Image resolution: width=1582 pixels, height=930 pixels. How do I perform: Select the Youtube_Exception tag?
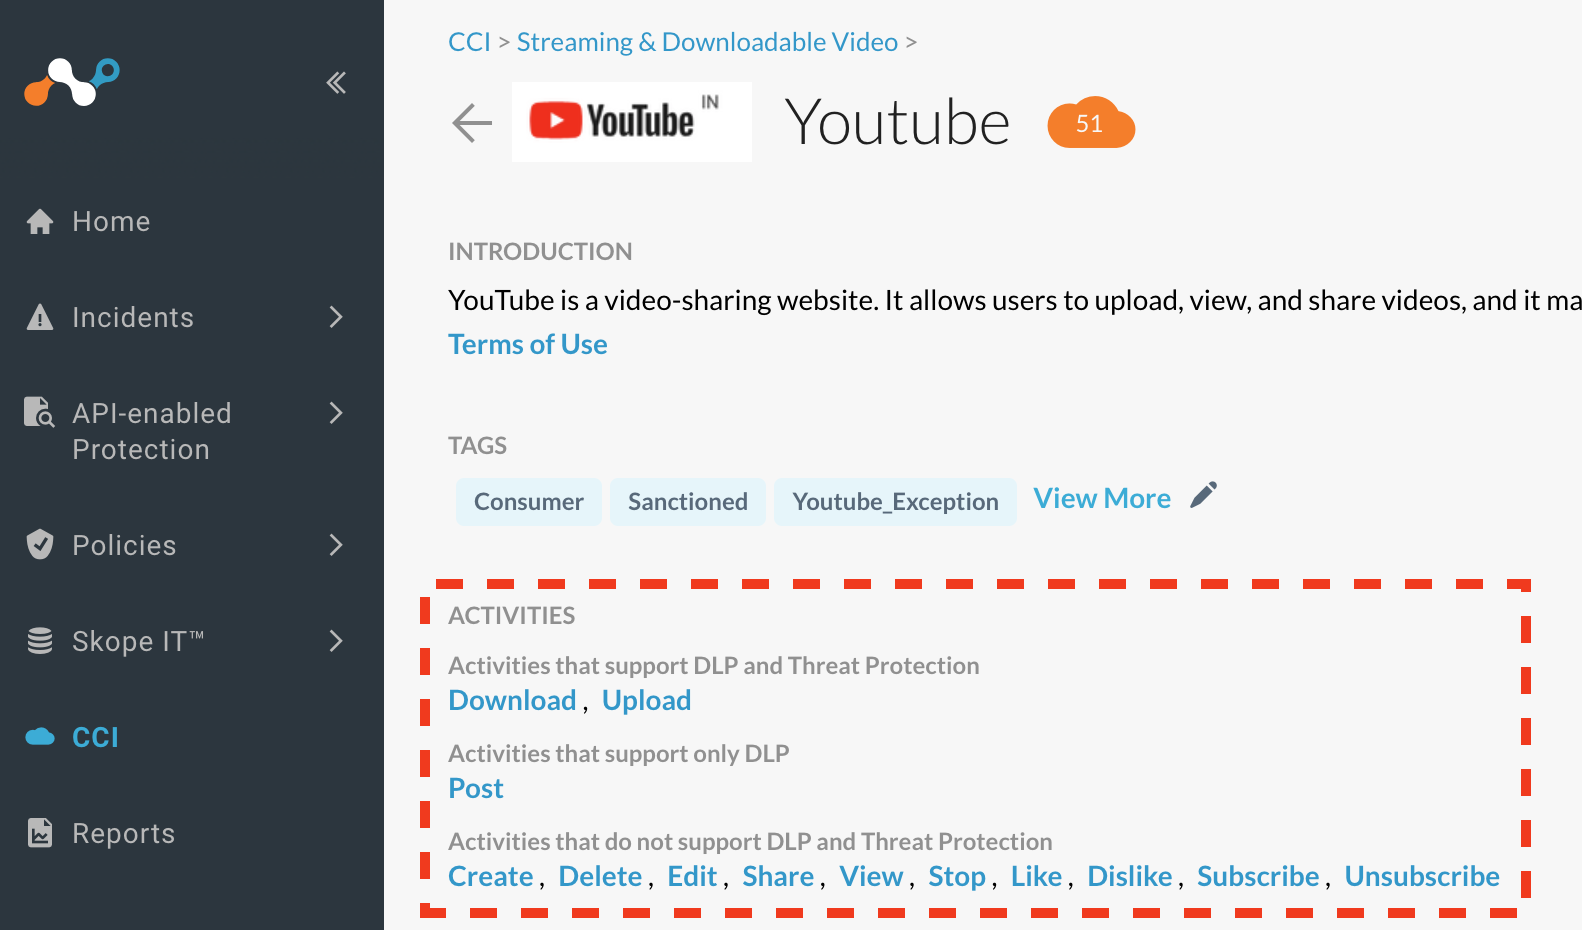tap(896, 502)
